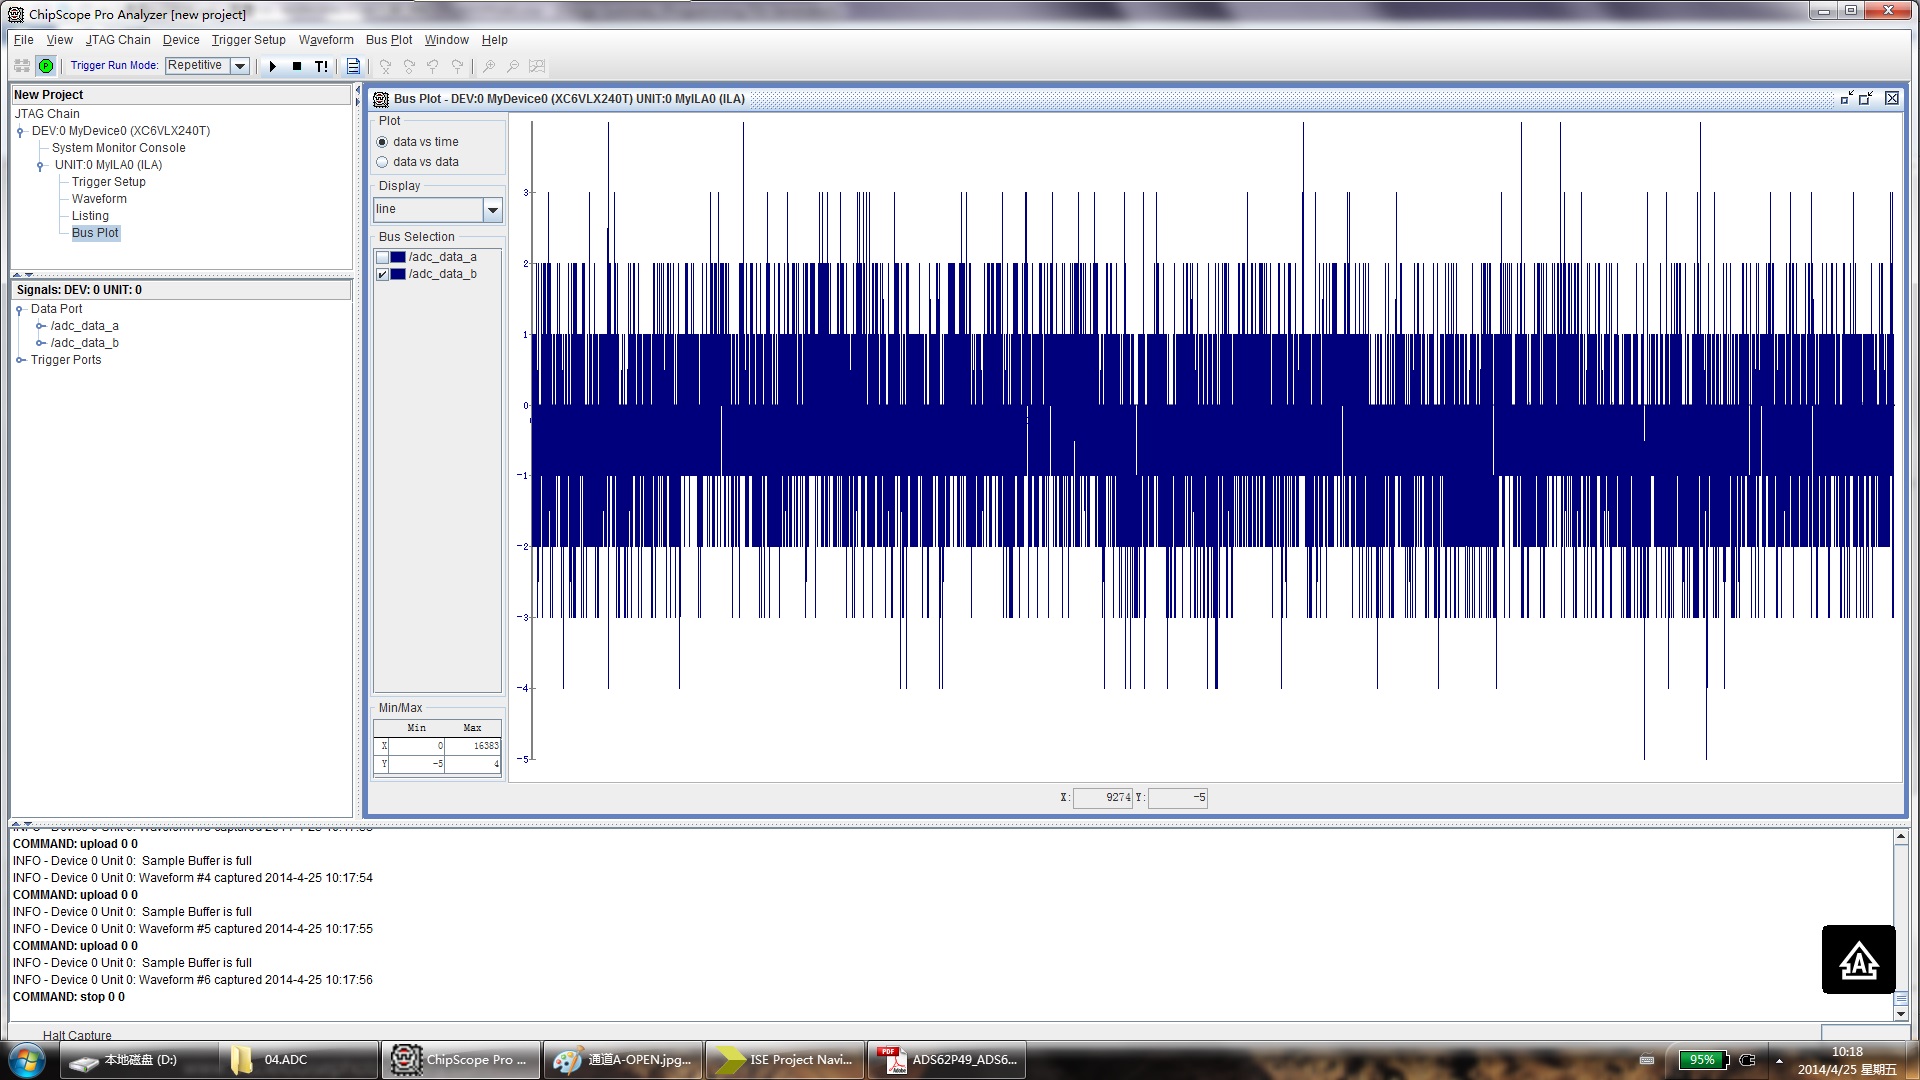
Task: Click the Trigger Immediate T! icon
Action: pyautogui.click(x=321, y=66)
